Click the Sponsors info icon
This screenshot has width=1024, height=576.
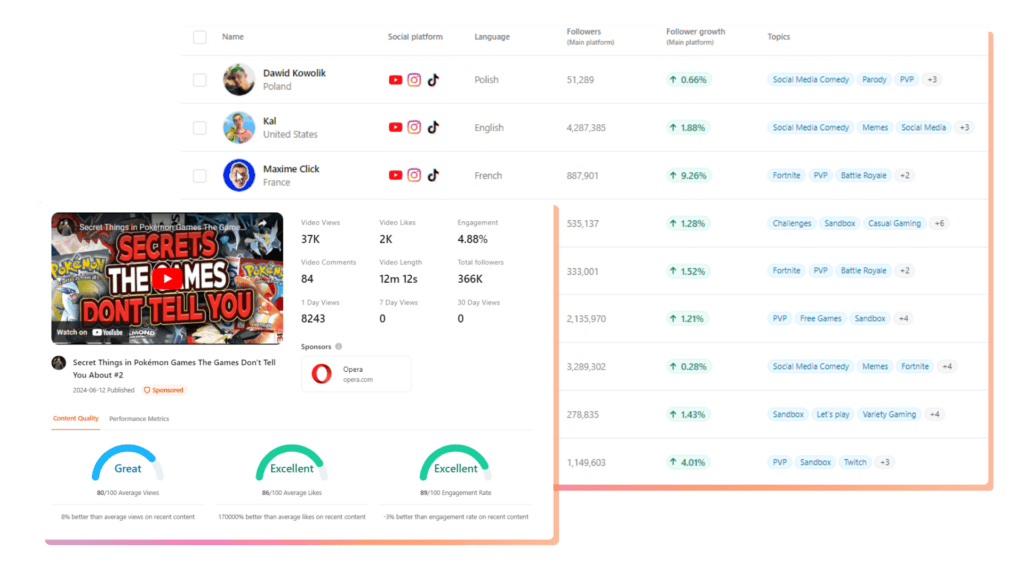pyautogui.click(x=338, y=347)
